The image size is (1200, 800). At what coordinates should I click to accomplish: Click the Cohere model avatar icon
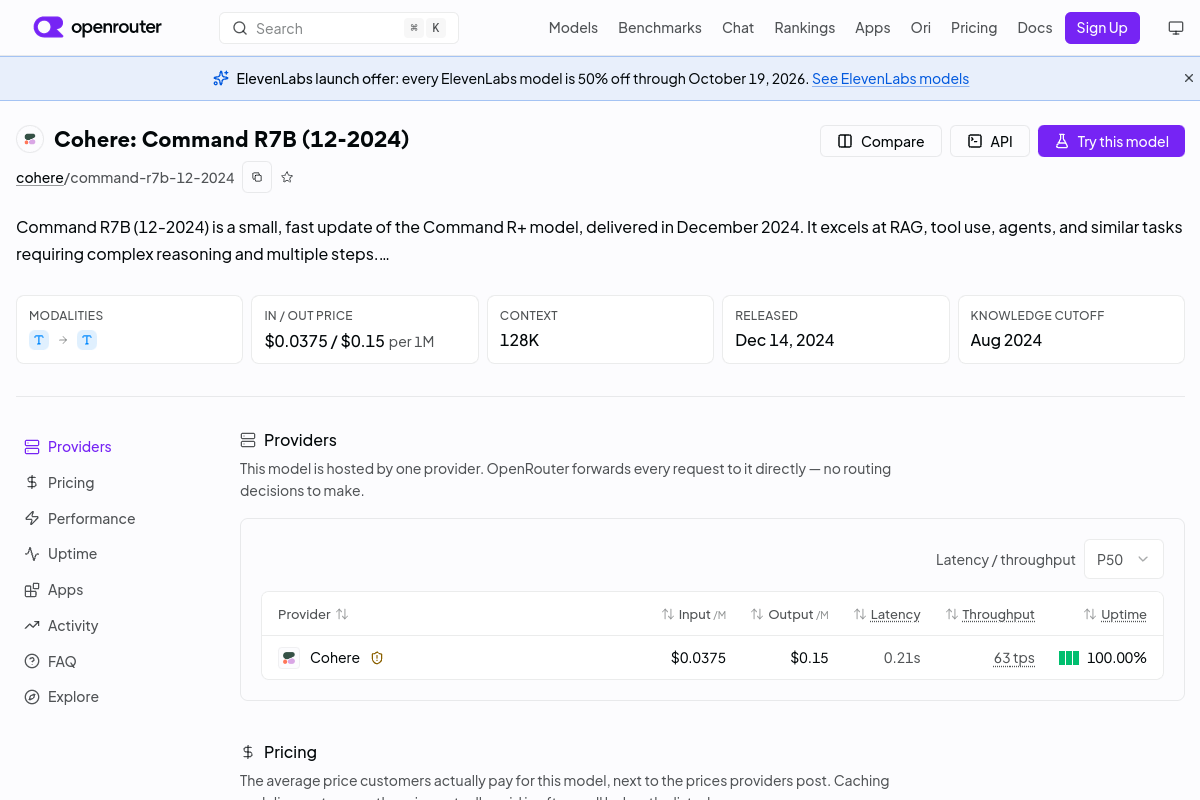click(30, 140)
